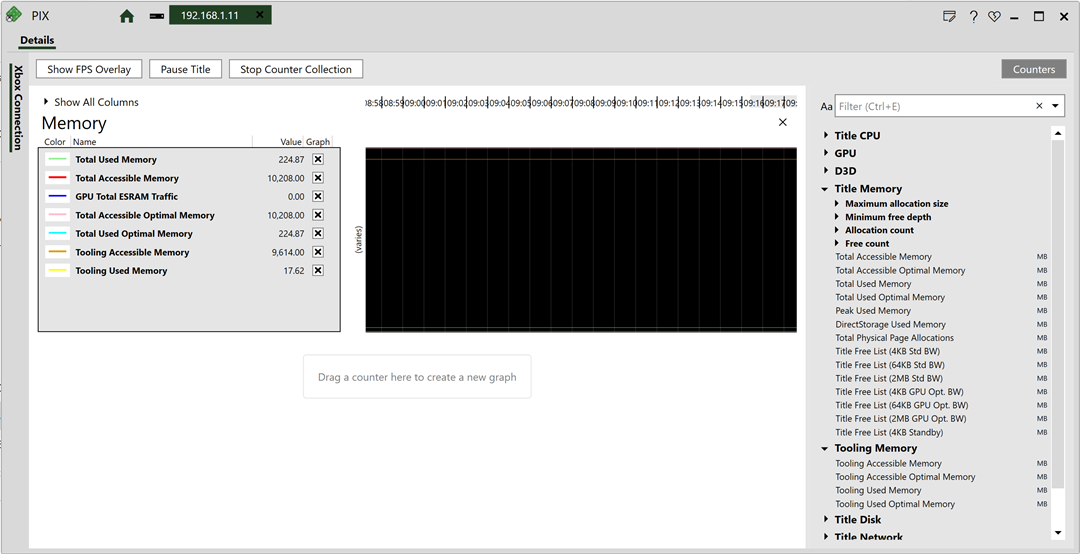
Task: Expand the D3D counter group
Action: tap(827, 171)
